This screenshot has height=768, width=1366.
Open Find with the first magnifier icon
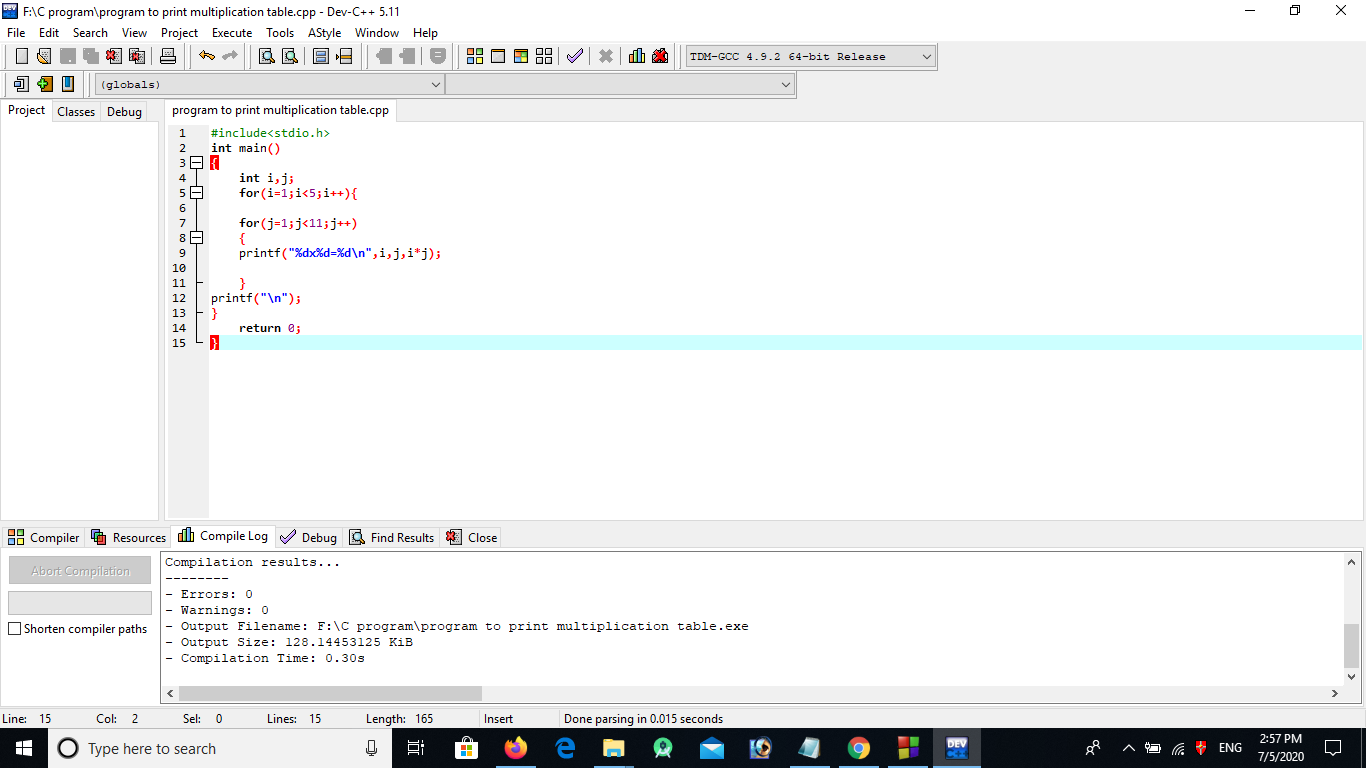tap(267, 56)
